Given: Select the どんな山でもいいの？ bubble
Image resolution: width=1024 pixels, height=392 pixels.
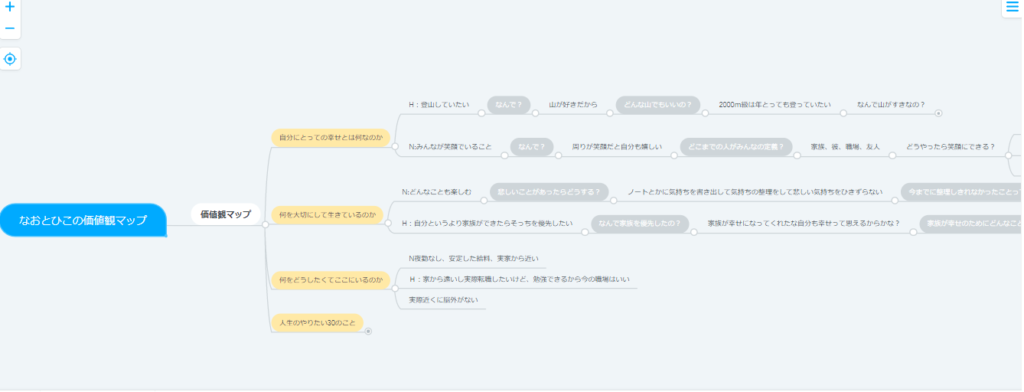Looking at the screenshot, I should [x=658, y=105].
